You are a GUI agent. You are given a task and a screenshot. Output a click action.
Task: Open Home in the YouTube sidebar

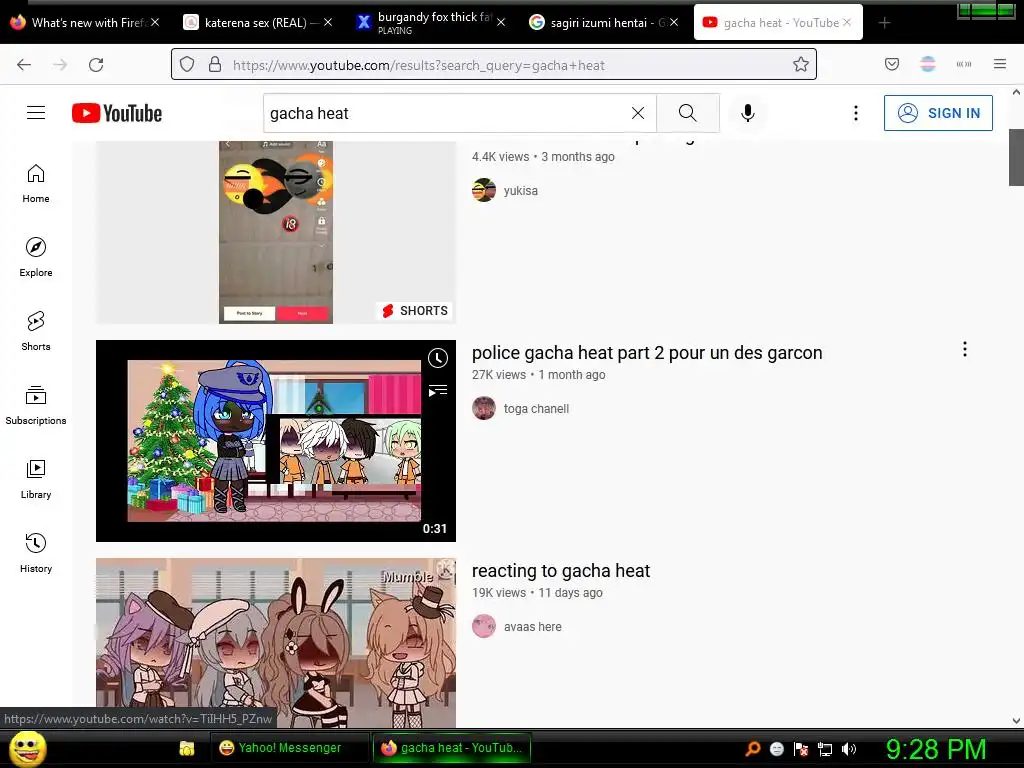click(36, 184)
